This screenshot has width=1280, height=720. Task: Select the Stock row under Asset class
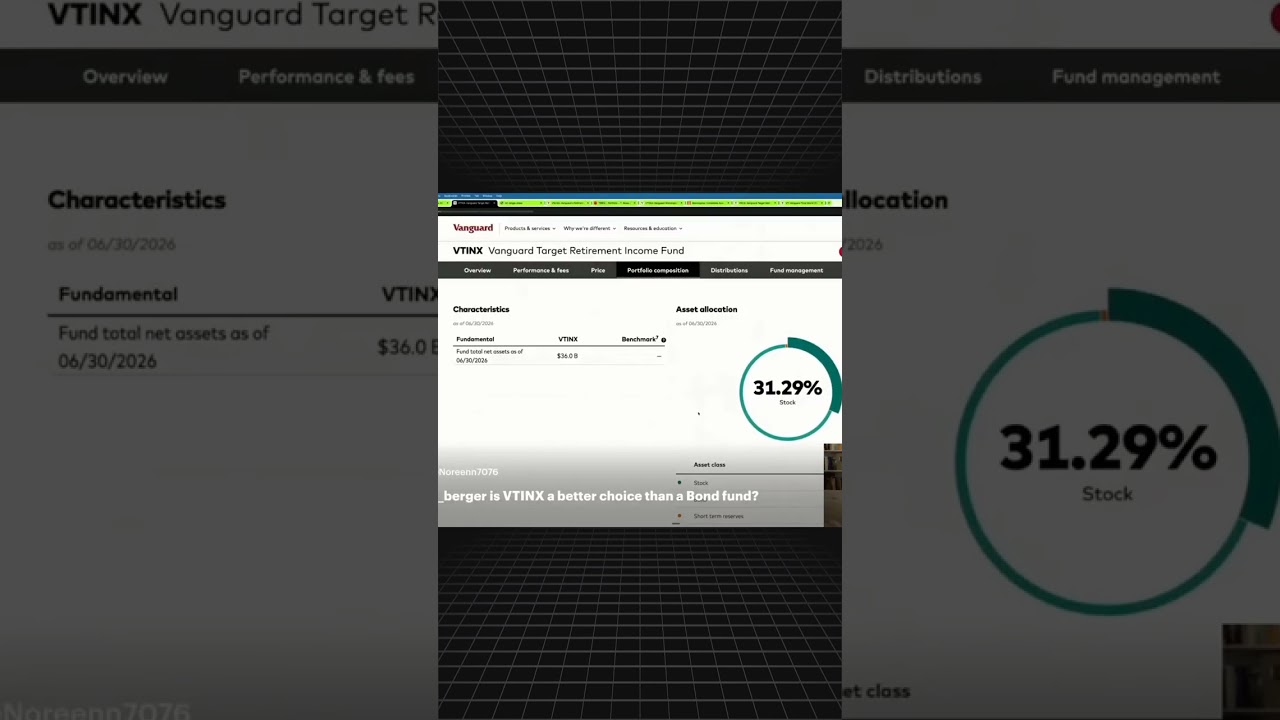tap(750, 483)
